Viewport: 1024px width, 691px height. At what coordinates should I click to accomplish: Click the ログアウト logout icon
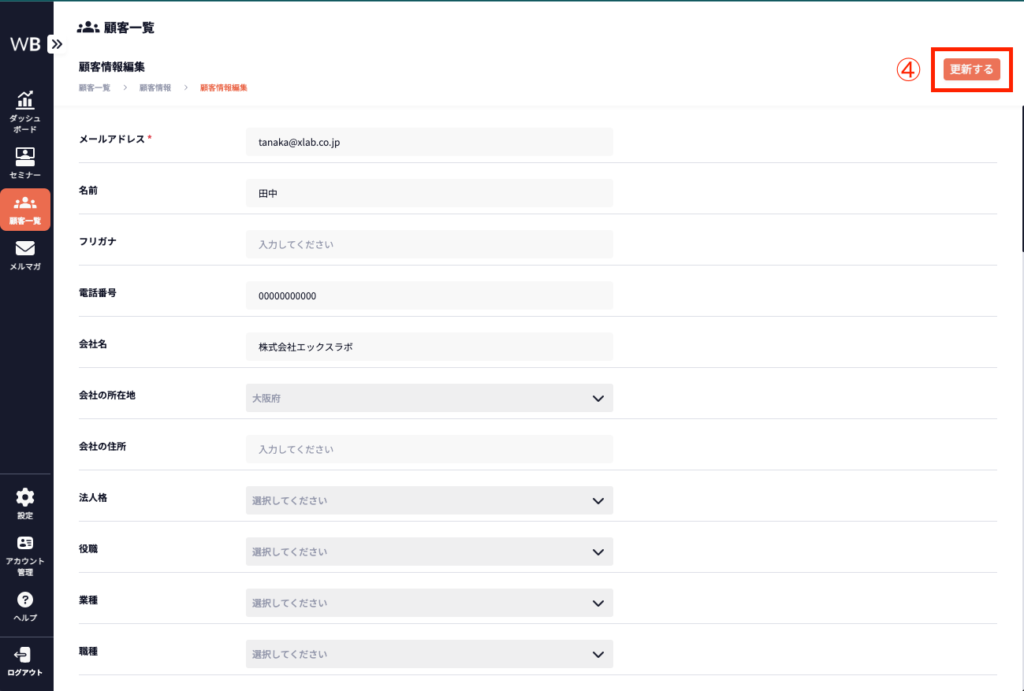(x=25, y=655)
